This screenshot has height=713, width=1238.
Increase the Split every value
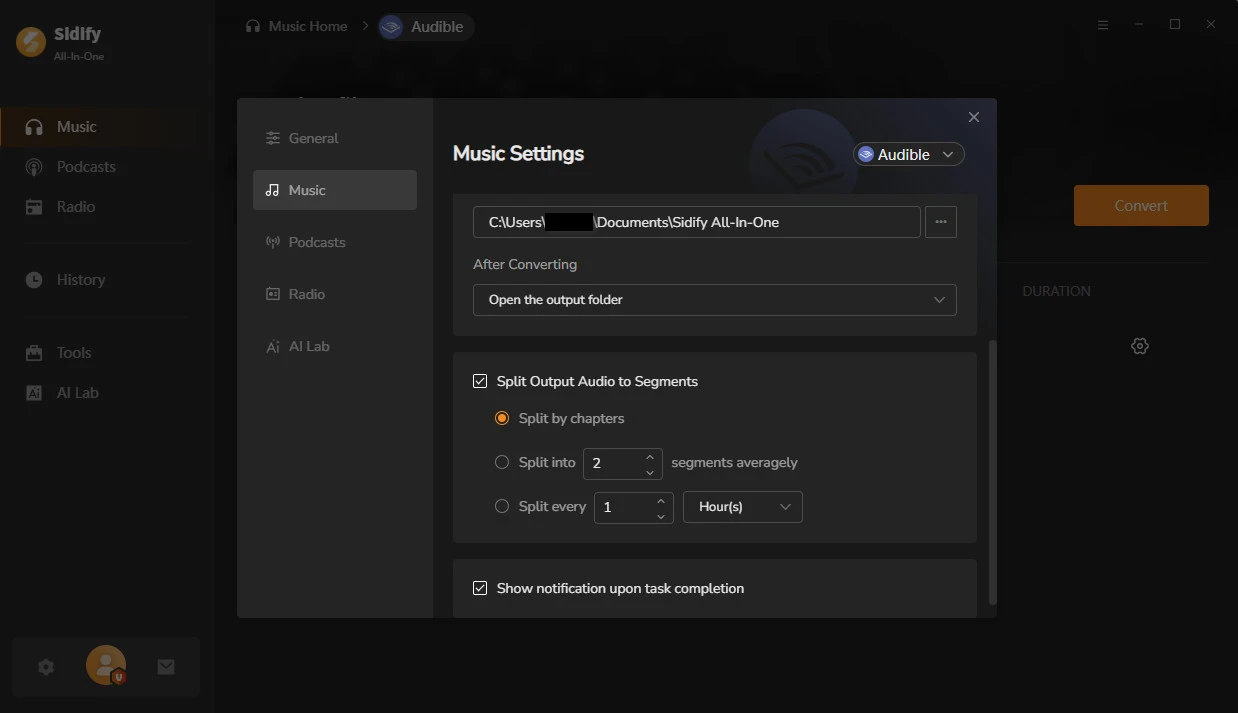click(x=661, y=500)
